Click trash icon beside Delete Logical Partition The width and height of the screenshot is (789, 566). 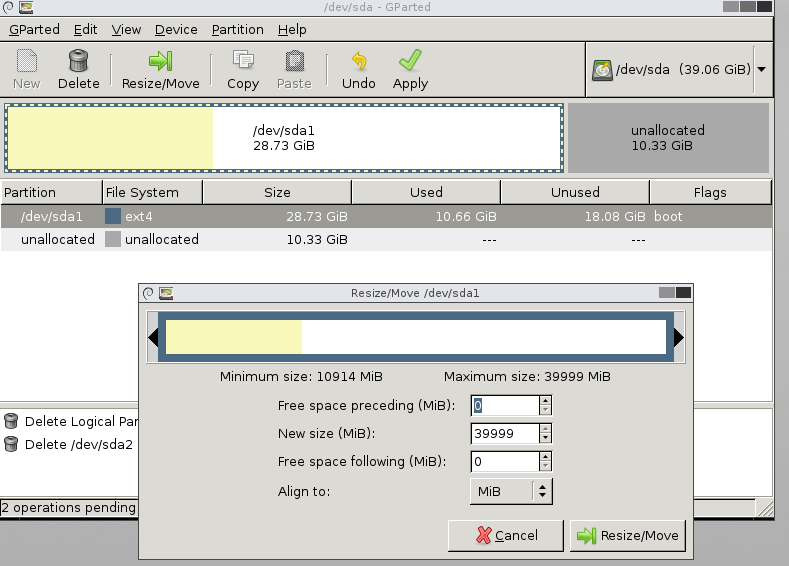[11, 421]
